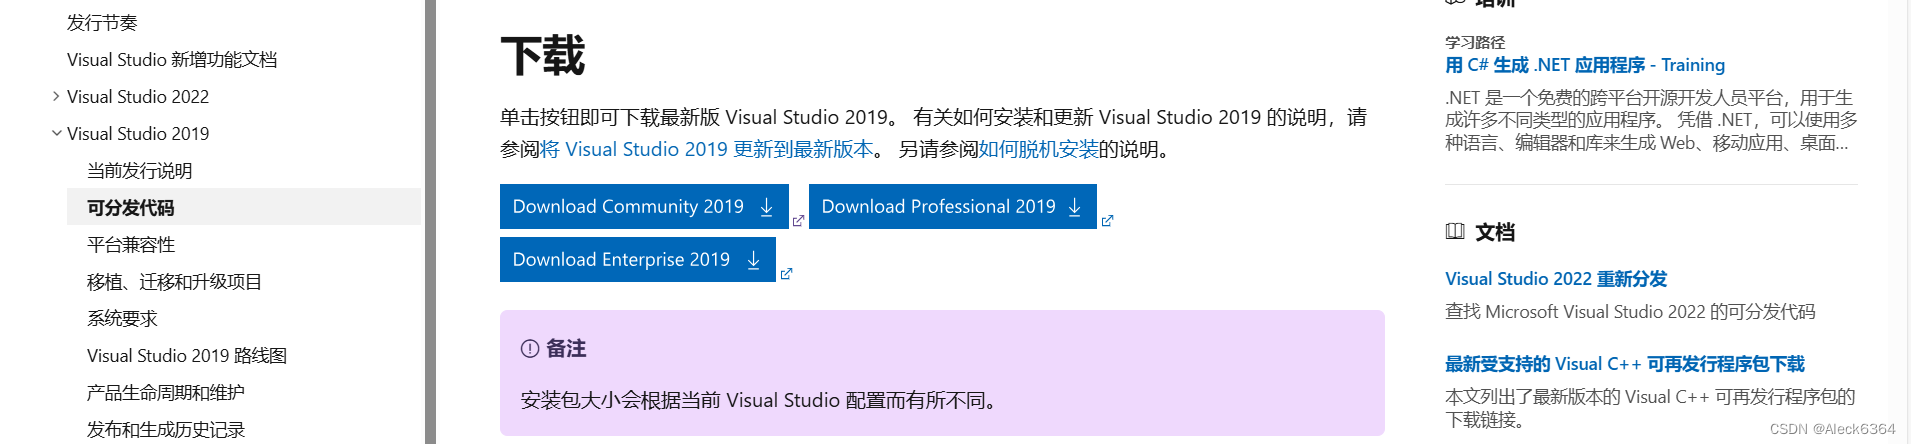The image size is (1911, 444).
Task: Click the 备注 info icon
Action: coord(530,349)
